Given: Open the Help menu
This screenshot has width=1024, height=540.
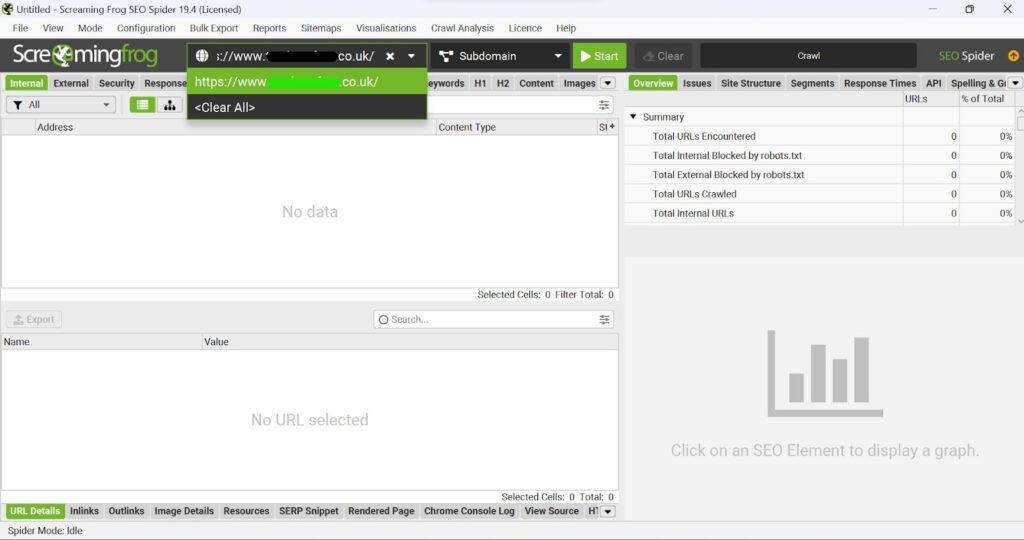Looking at the screenshot, I should click(566, 28).
